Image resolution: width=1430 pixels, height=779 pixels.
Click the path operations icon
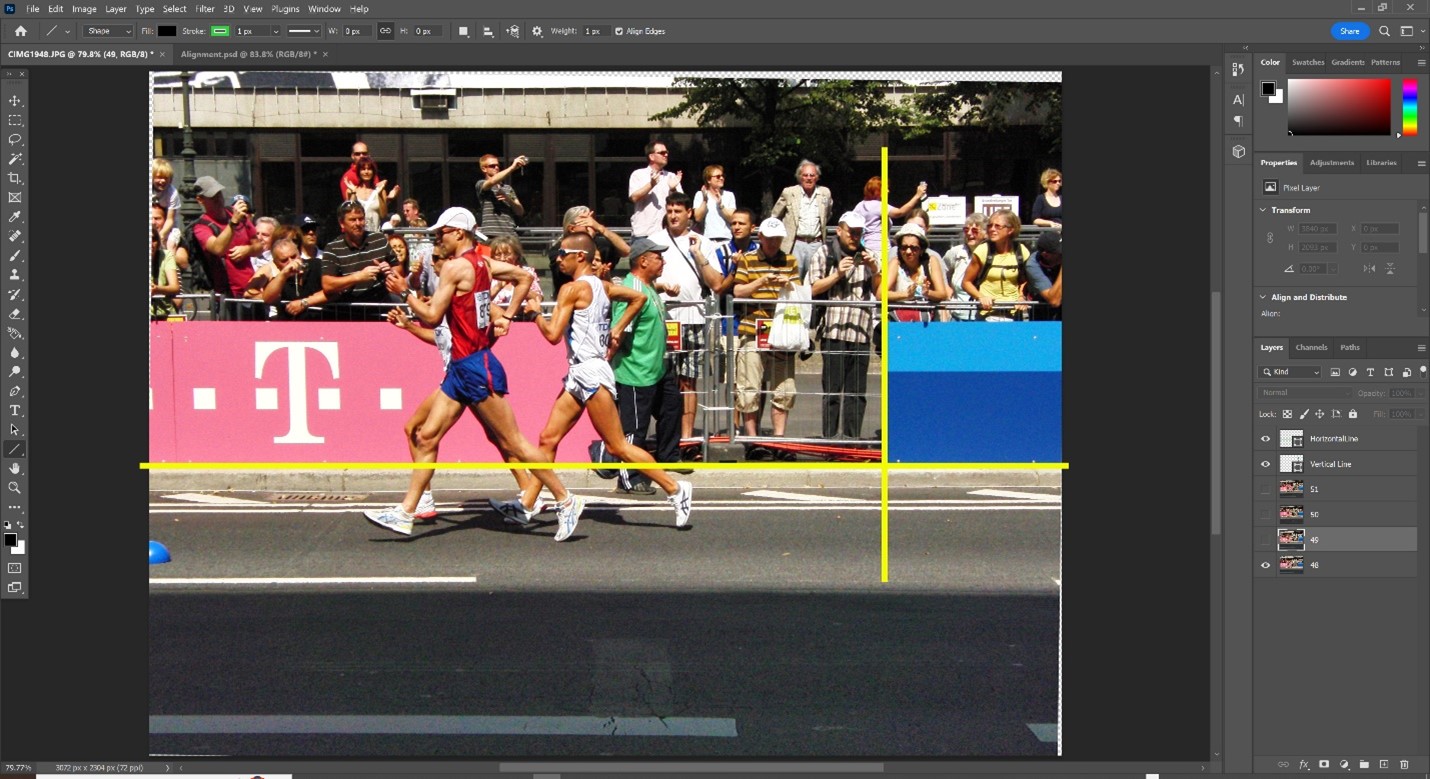(464, 31)
